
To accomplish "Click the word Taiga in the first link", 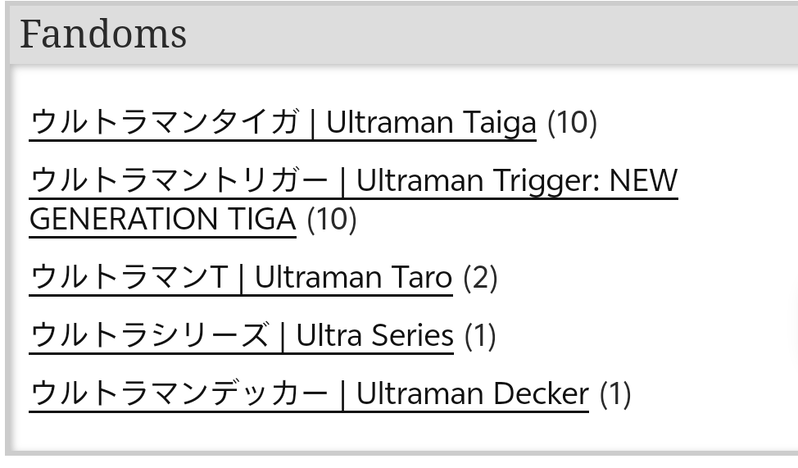I will [500, 123].
